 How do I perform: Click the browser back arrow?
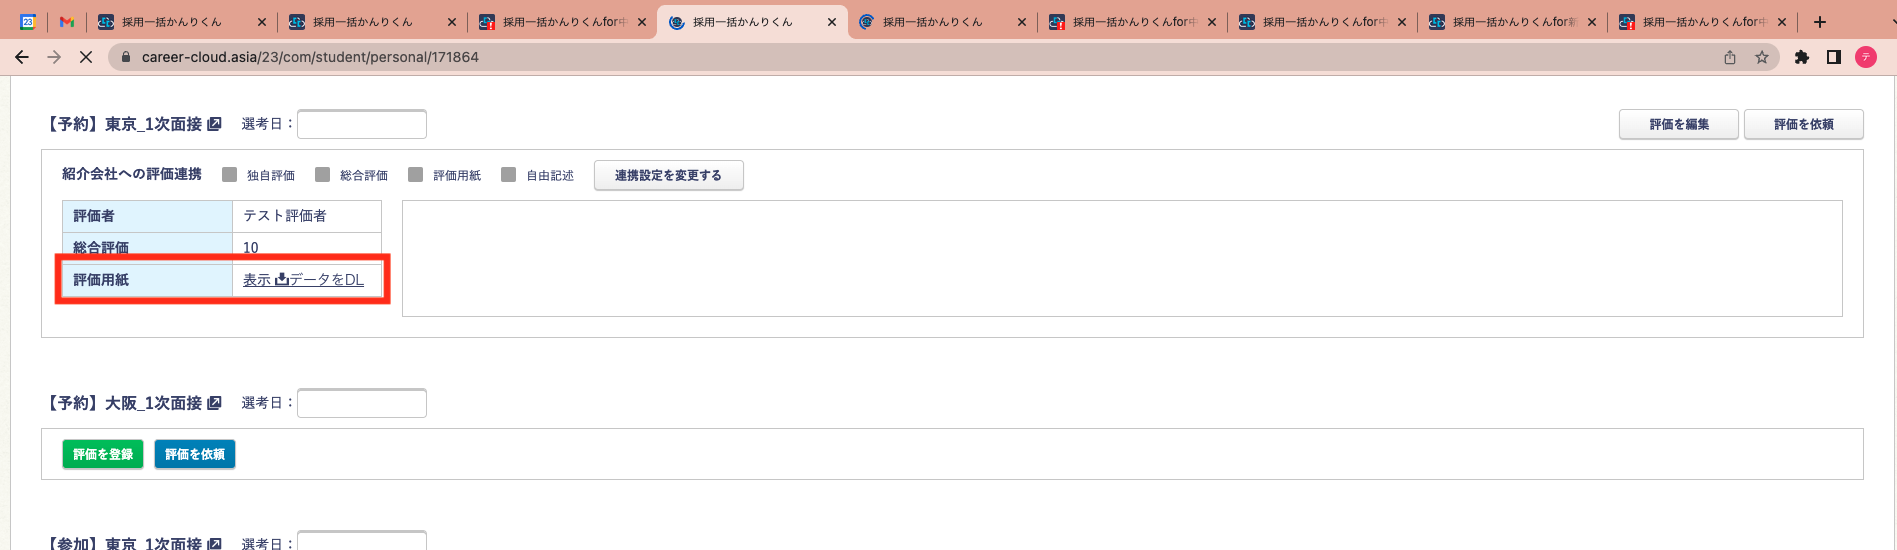tap(22, 57)
